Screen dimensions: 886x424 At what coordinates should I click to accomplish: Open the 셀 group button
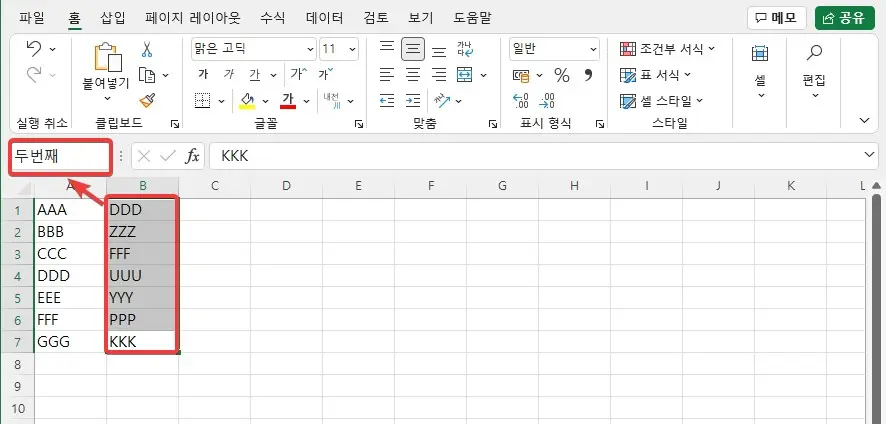(x=761, y=72)
